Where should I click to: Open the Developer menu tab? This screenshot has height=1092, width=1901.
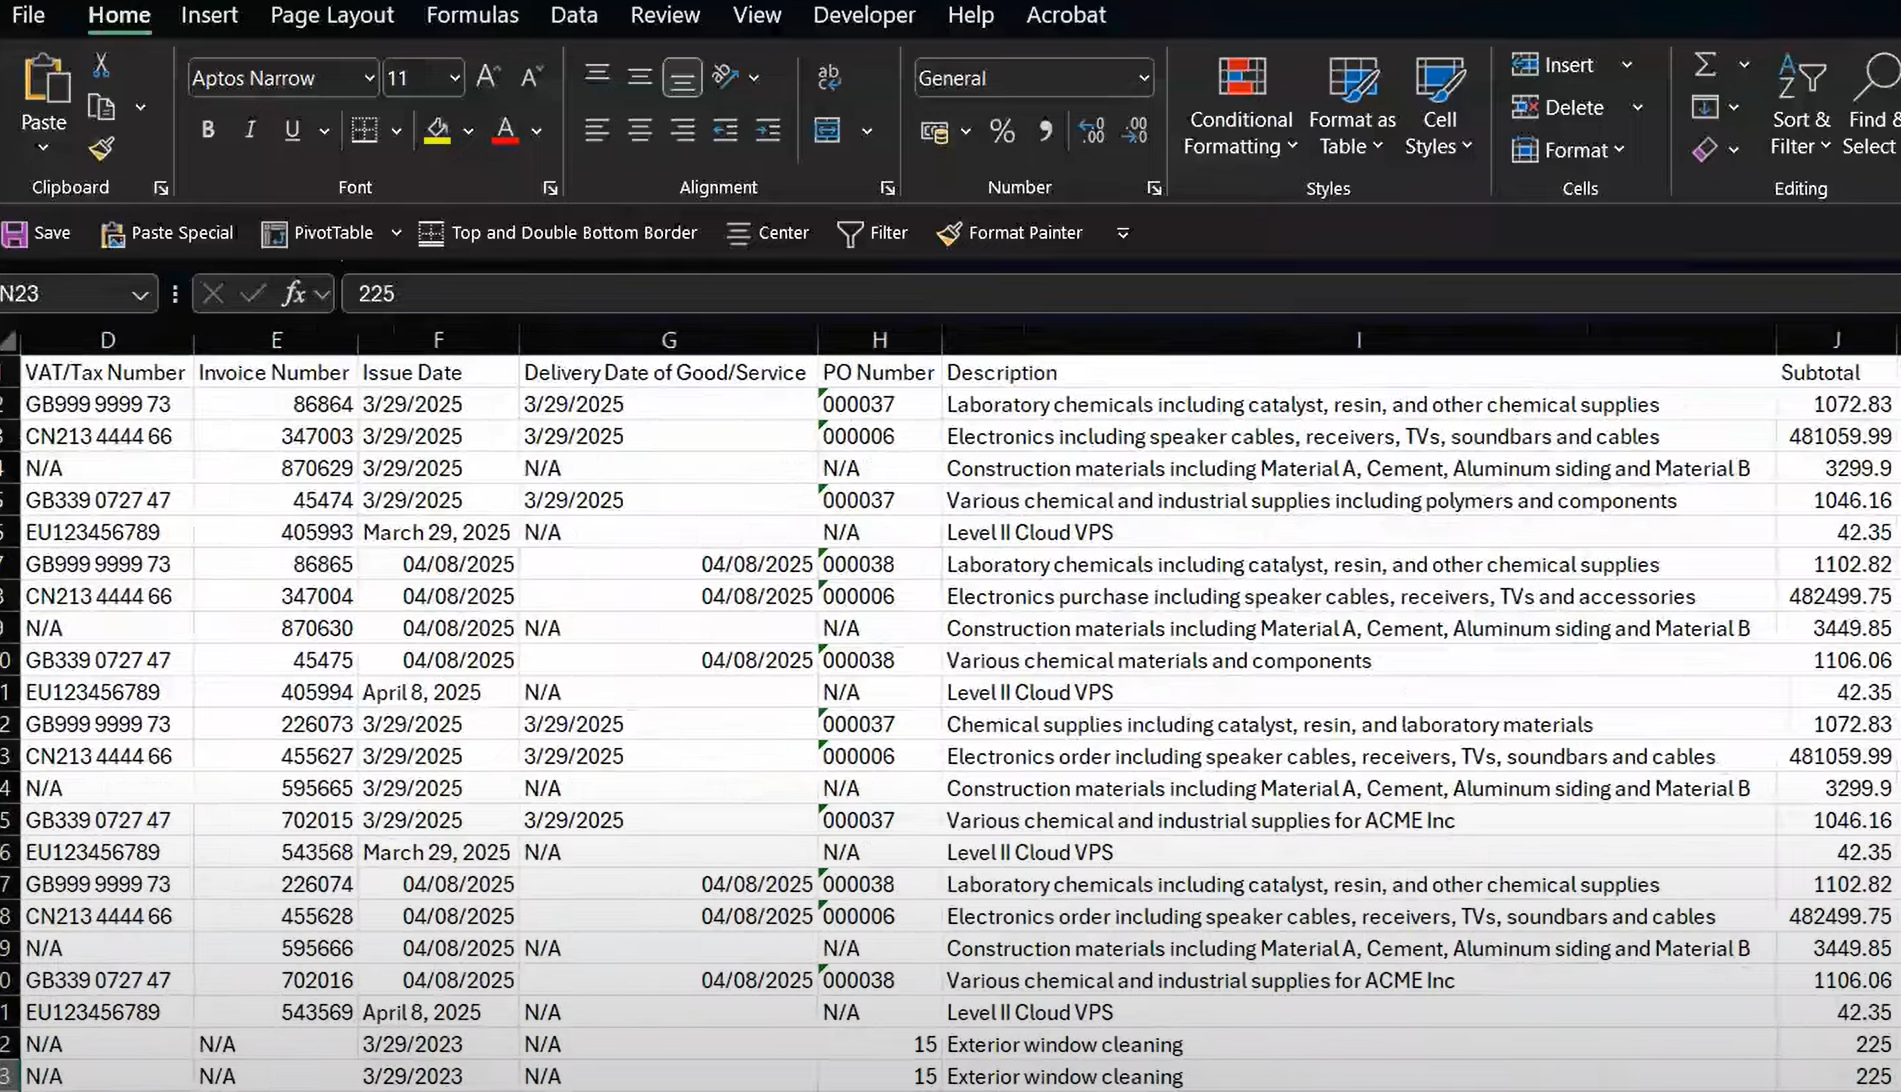pos(863,15)
